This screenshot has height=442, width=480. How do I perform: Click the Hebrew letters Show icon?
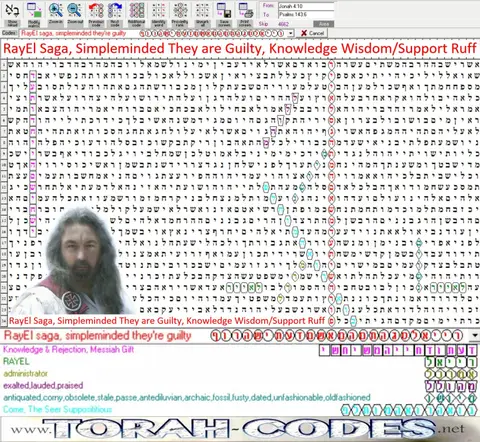click(13, 14)
